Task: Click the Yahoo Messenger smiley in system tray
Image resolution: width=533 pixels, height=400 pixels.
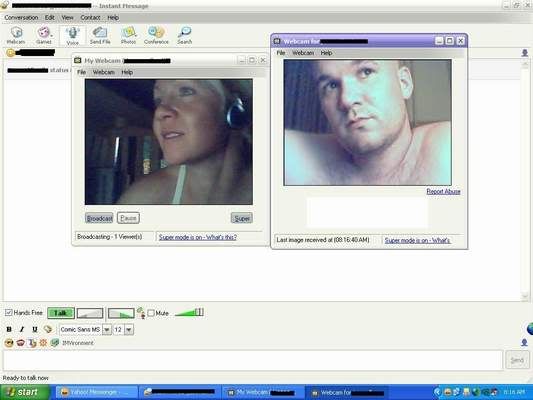Action: point(448,392)
